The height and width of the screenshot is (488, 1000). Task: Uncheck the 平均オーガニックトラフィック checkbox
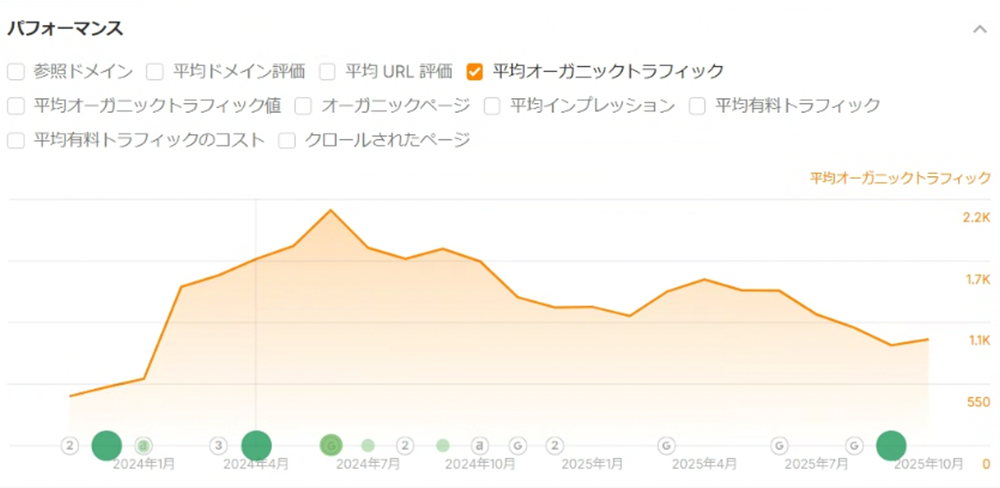[475, 71]
